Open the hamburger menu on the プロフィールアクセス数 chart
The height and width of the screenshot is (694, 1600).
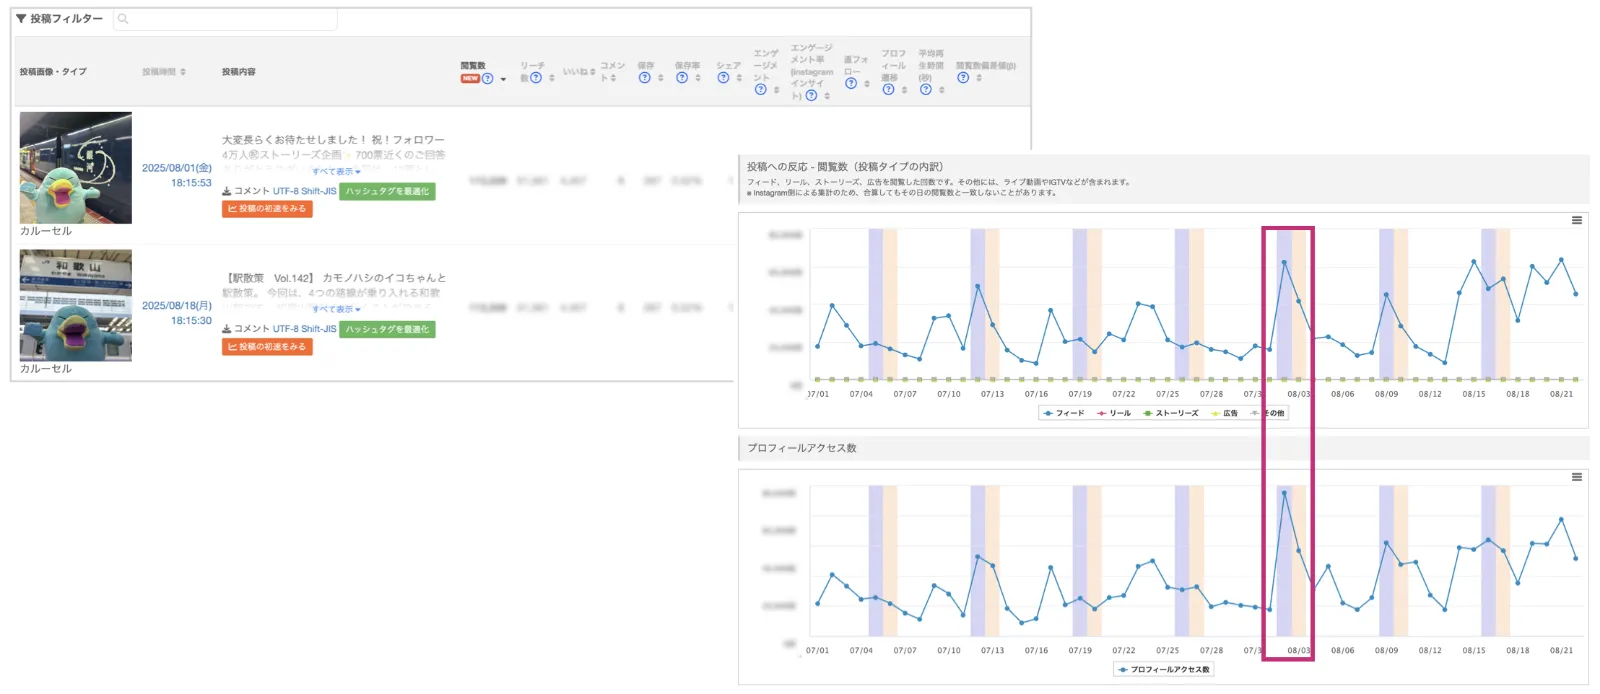1576,477
